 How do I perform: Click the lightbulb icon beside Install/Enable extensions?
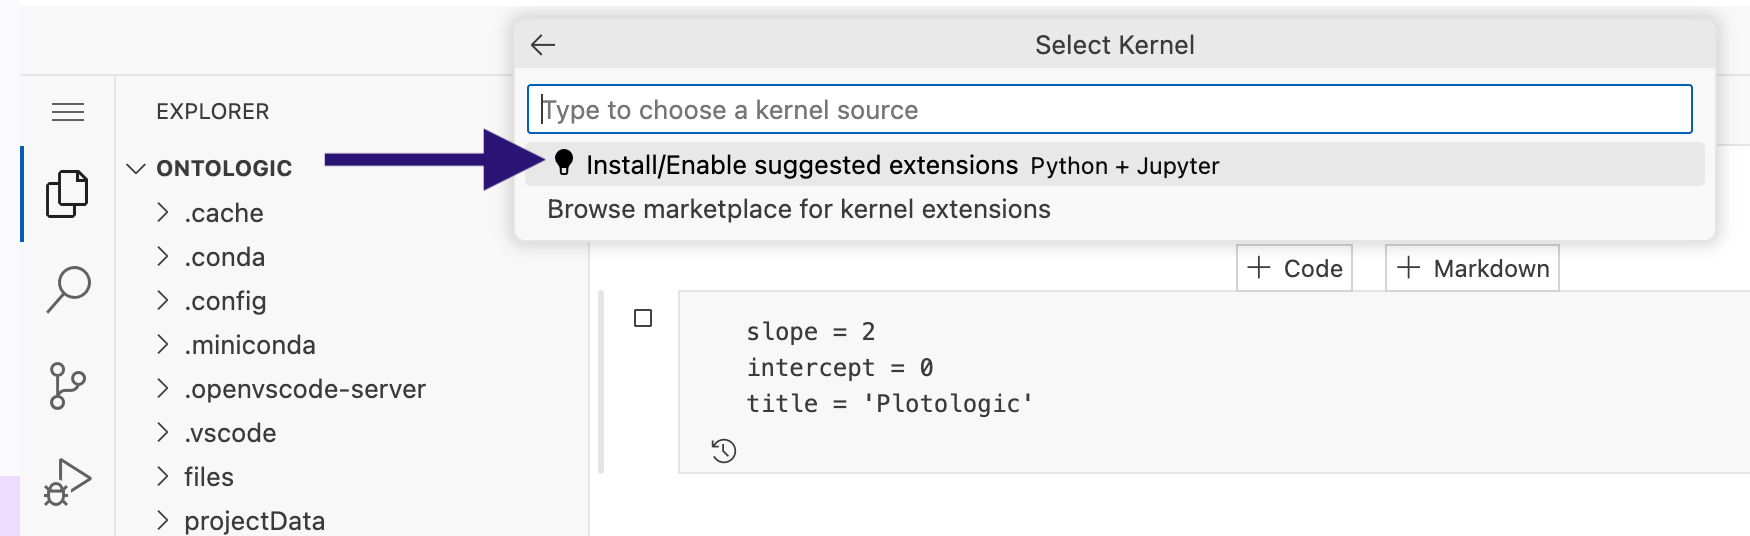(x=564, y=163)
